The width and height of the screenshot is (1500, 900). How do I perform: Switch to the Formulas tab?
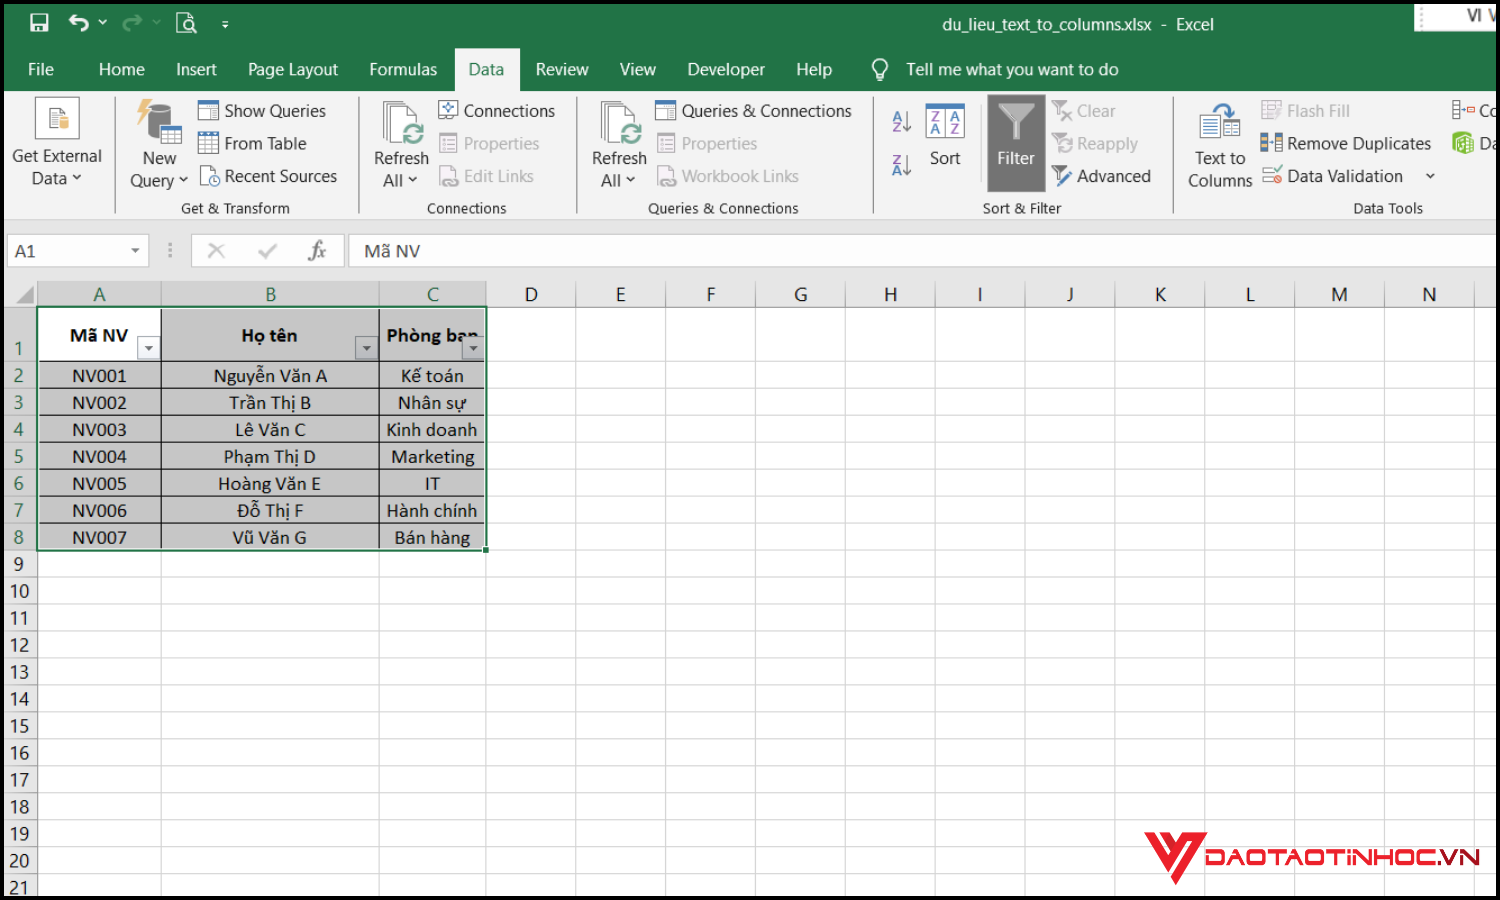pyautogui.click(x=403, y=69)
